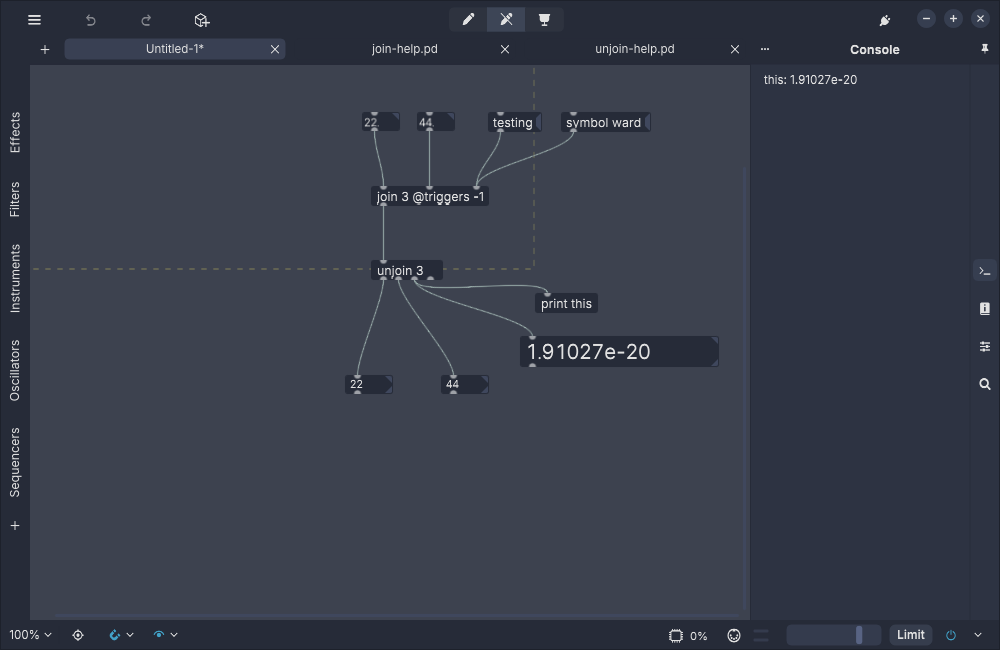Viewport: 1000px width, 650px height.
Task: Show the inspector sliders panel
Action: (x=985, y=347)
